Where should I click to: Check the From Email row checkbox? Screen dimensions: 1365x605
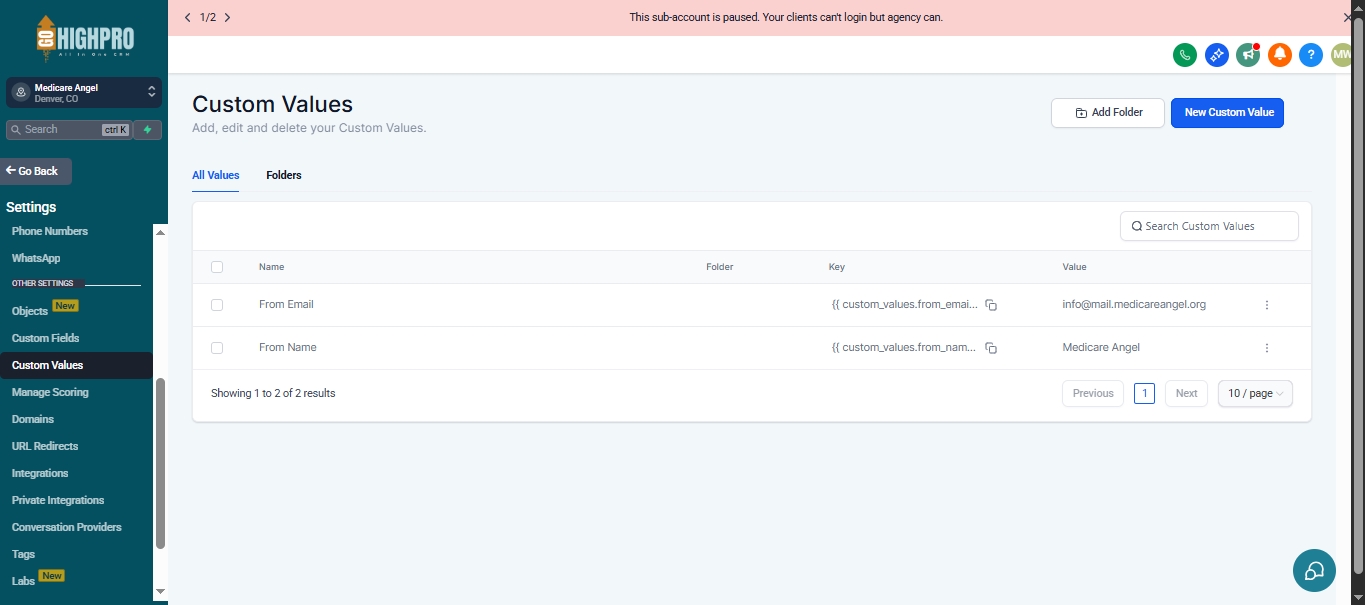pos(217,305)
